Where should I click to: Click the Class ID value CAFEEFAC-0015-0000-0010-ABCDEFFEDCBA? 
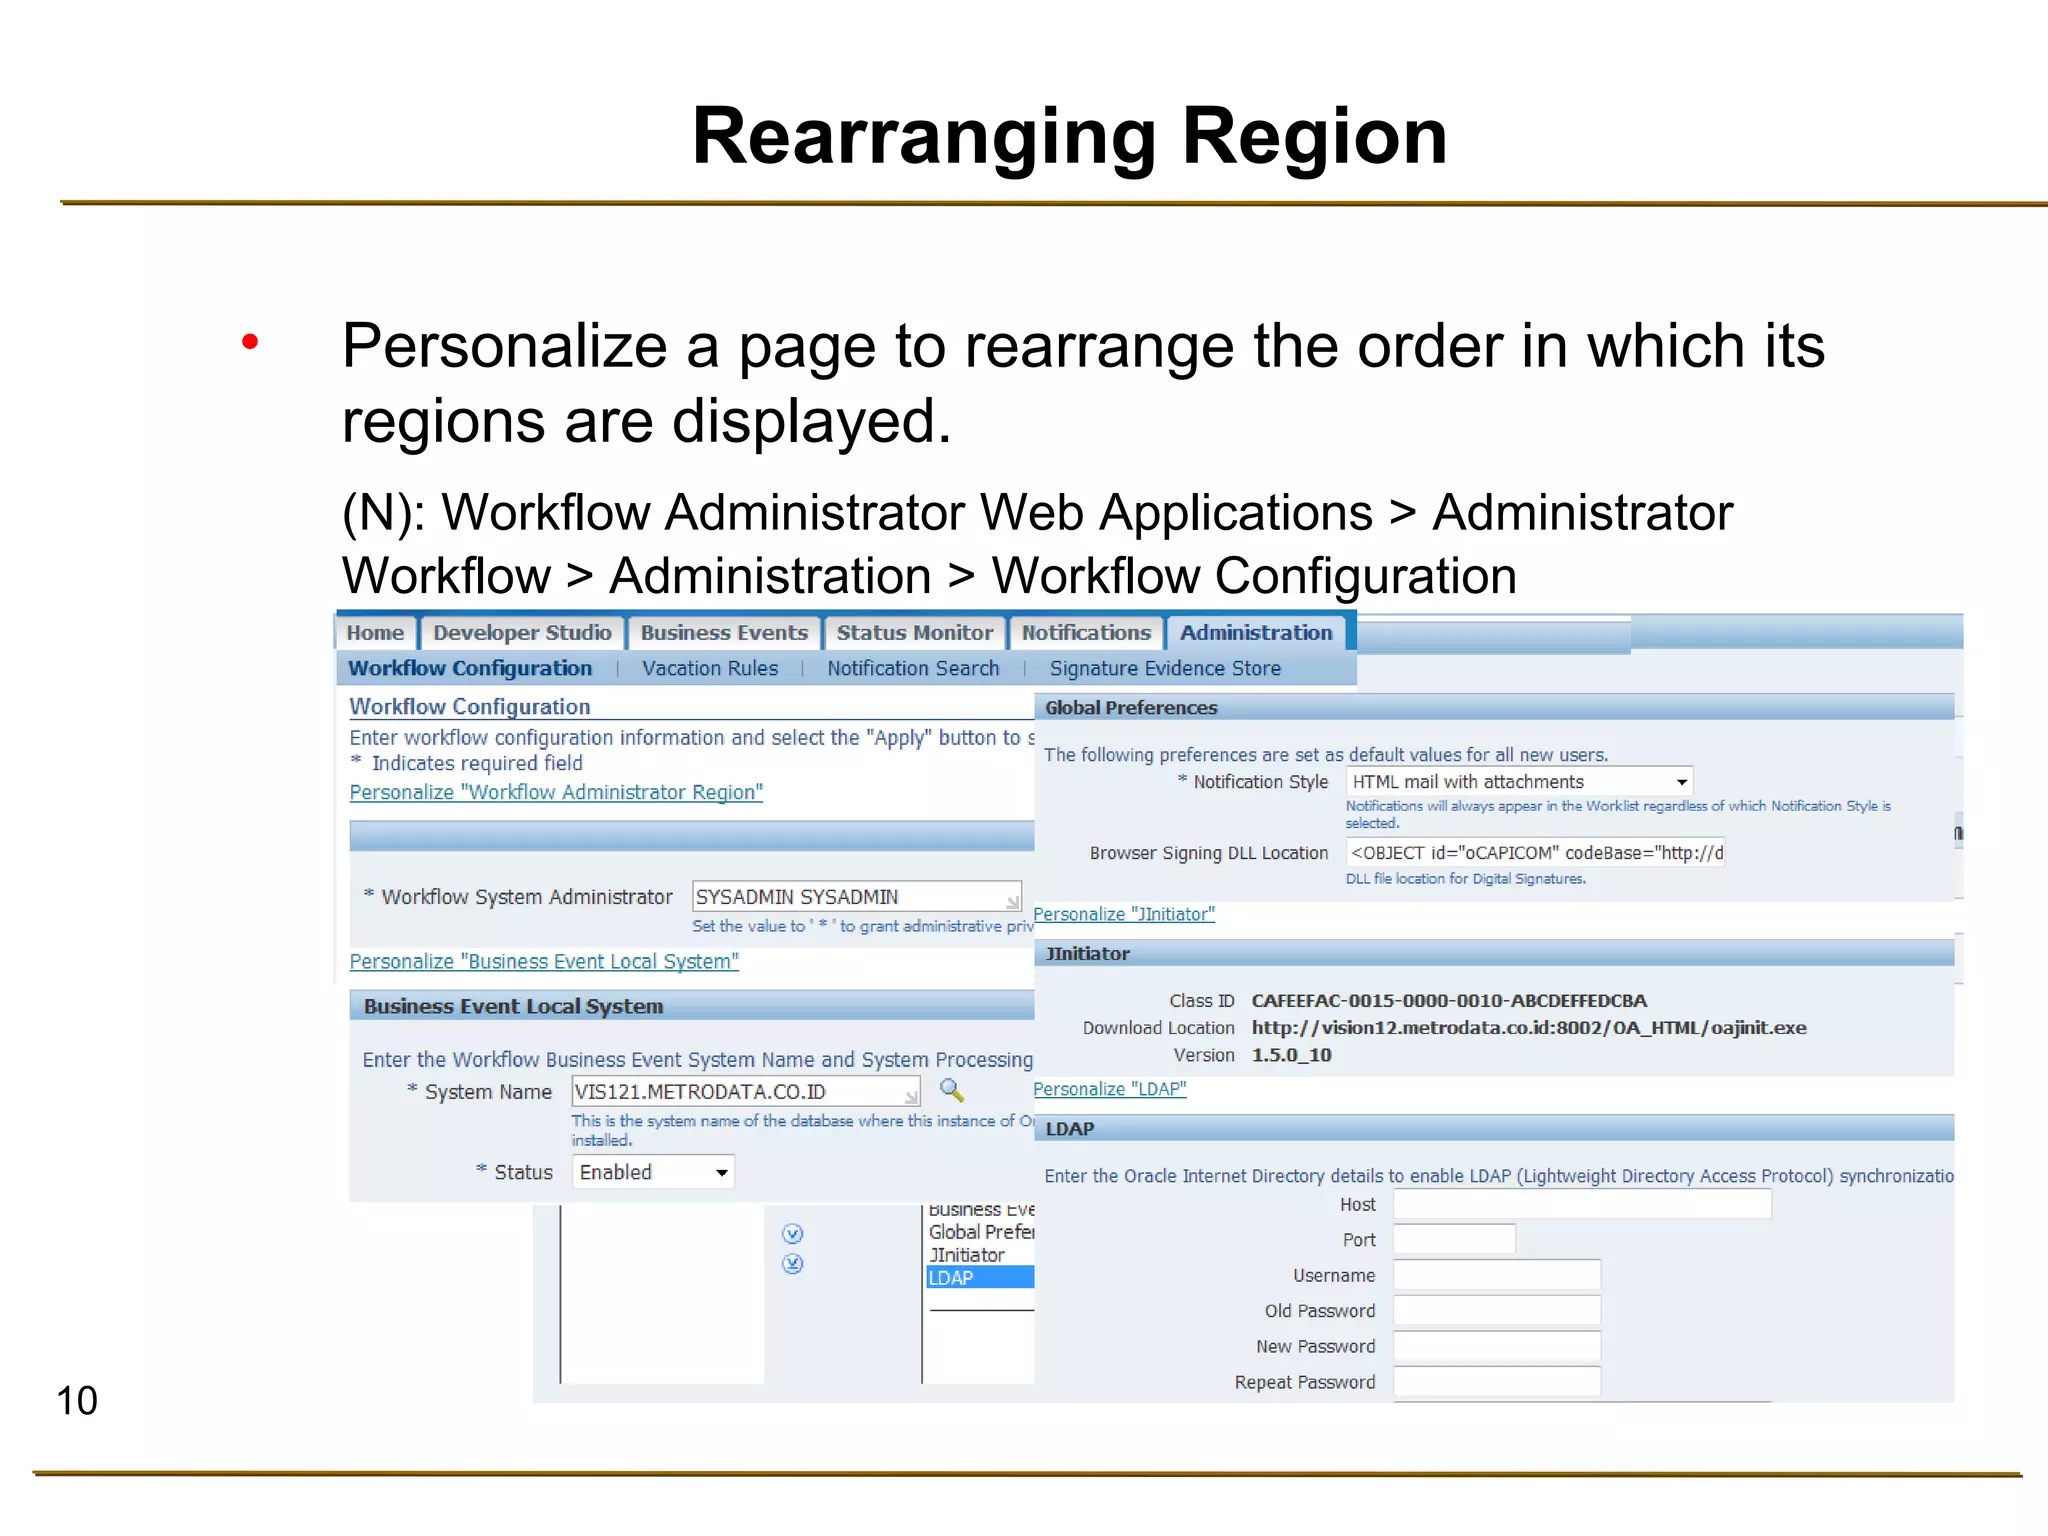pyautogui.click(x=1449, y=1000)
